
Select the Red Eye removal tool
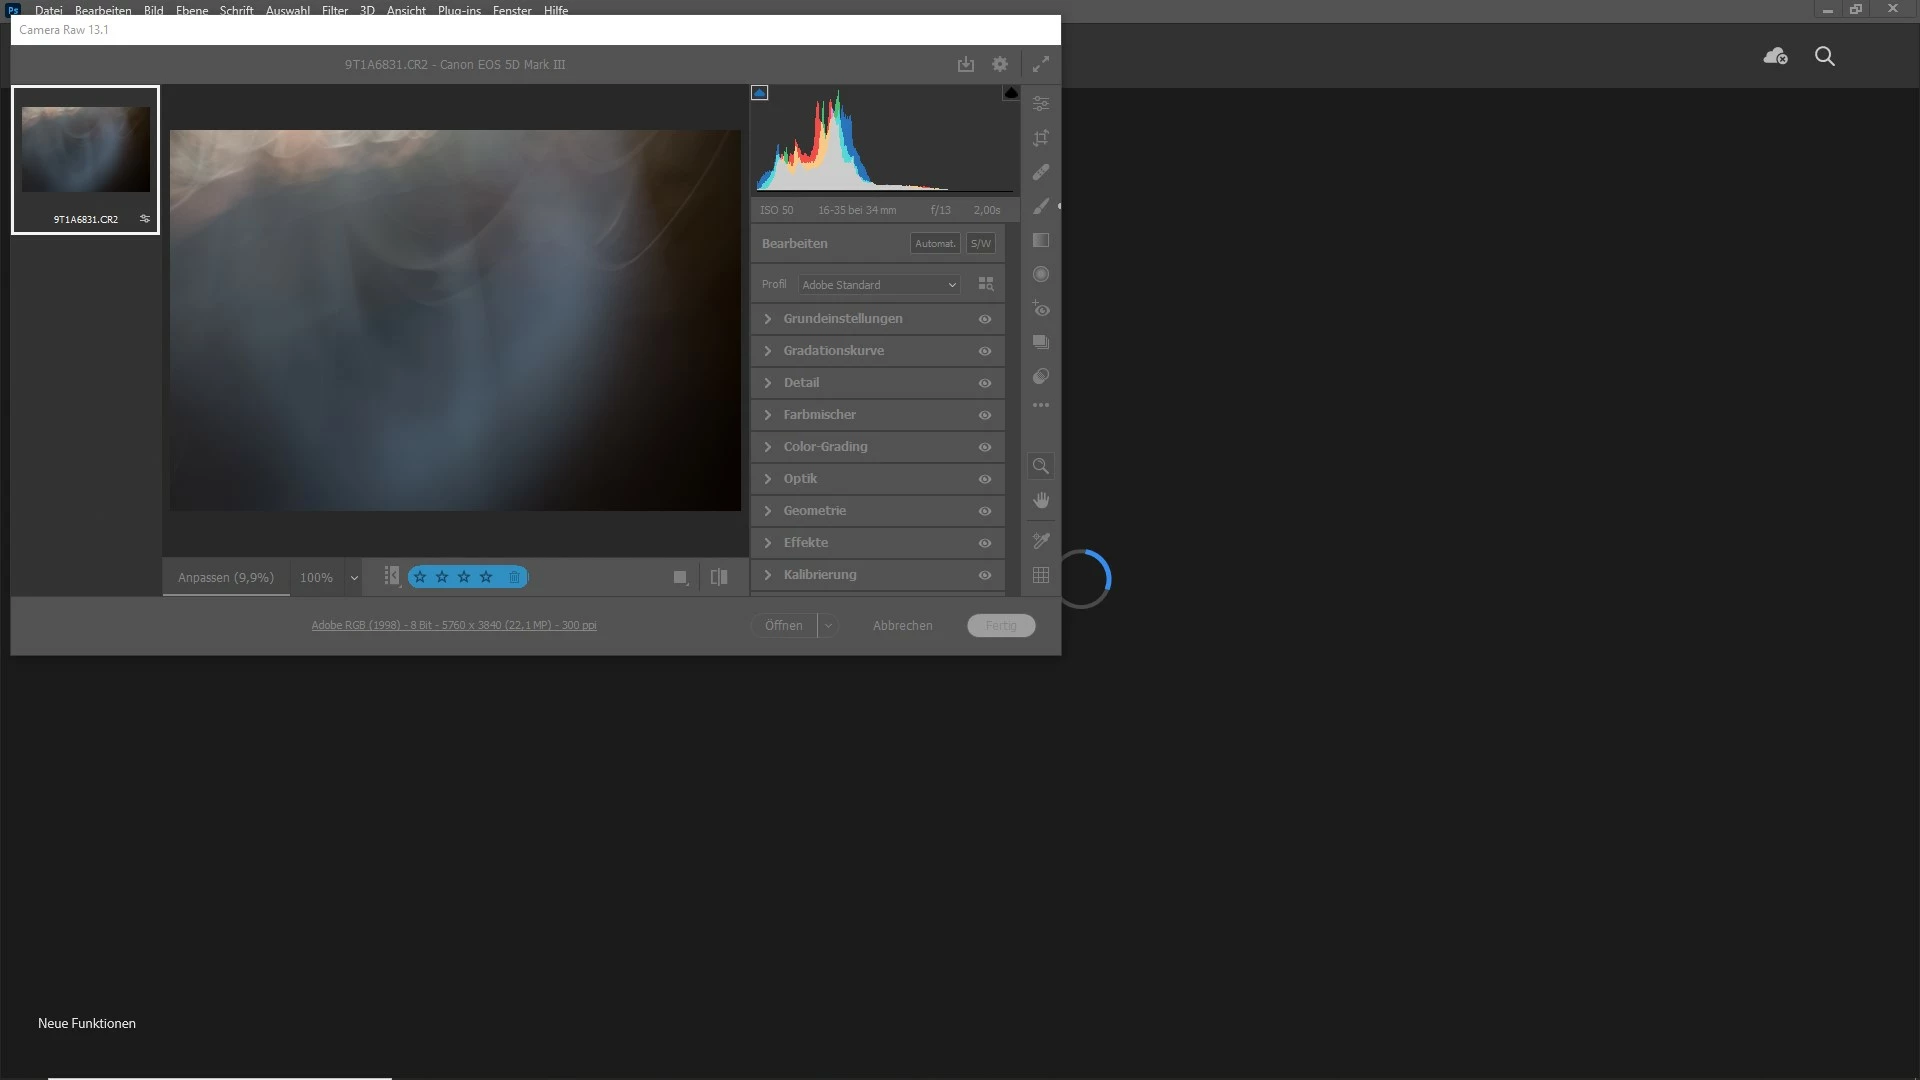pyautogui.click(x=1041, y=309)
